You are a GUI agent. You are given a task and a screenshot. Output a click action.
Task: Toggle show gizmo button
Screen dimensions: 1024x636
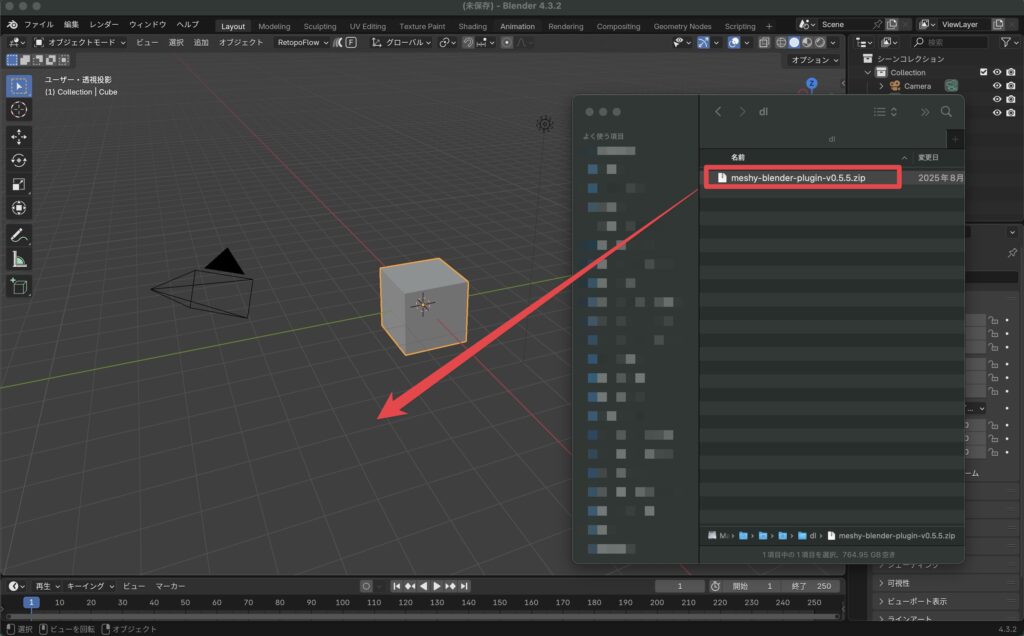(703, 42)
